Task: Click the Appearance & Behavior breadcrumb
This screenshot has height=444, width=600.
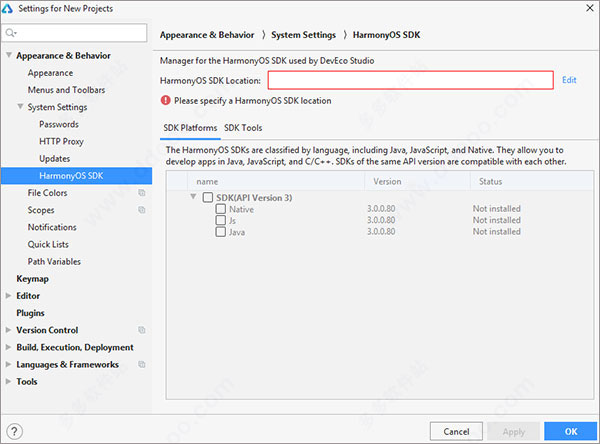Action: [207, 35]
